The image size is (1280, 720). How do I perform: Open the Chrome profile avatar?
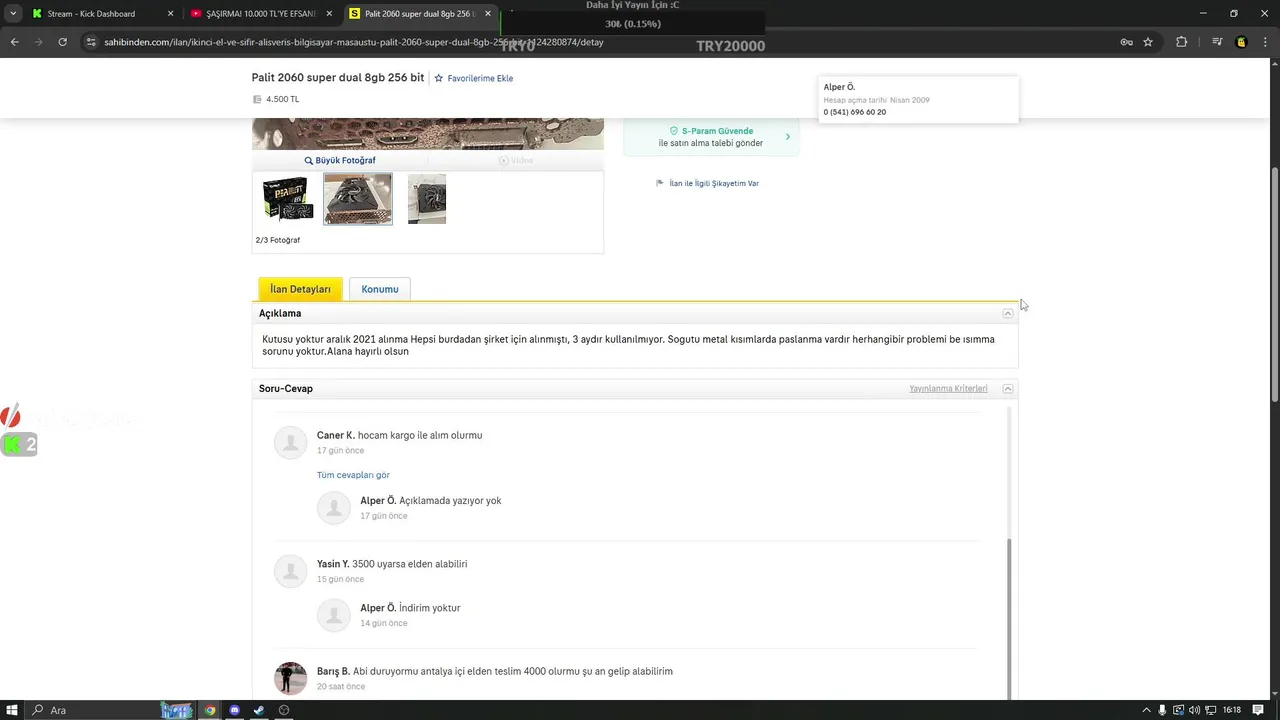1241,42
